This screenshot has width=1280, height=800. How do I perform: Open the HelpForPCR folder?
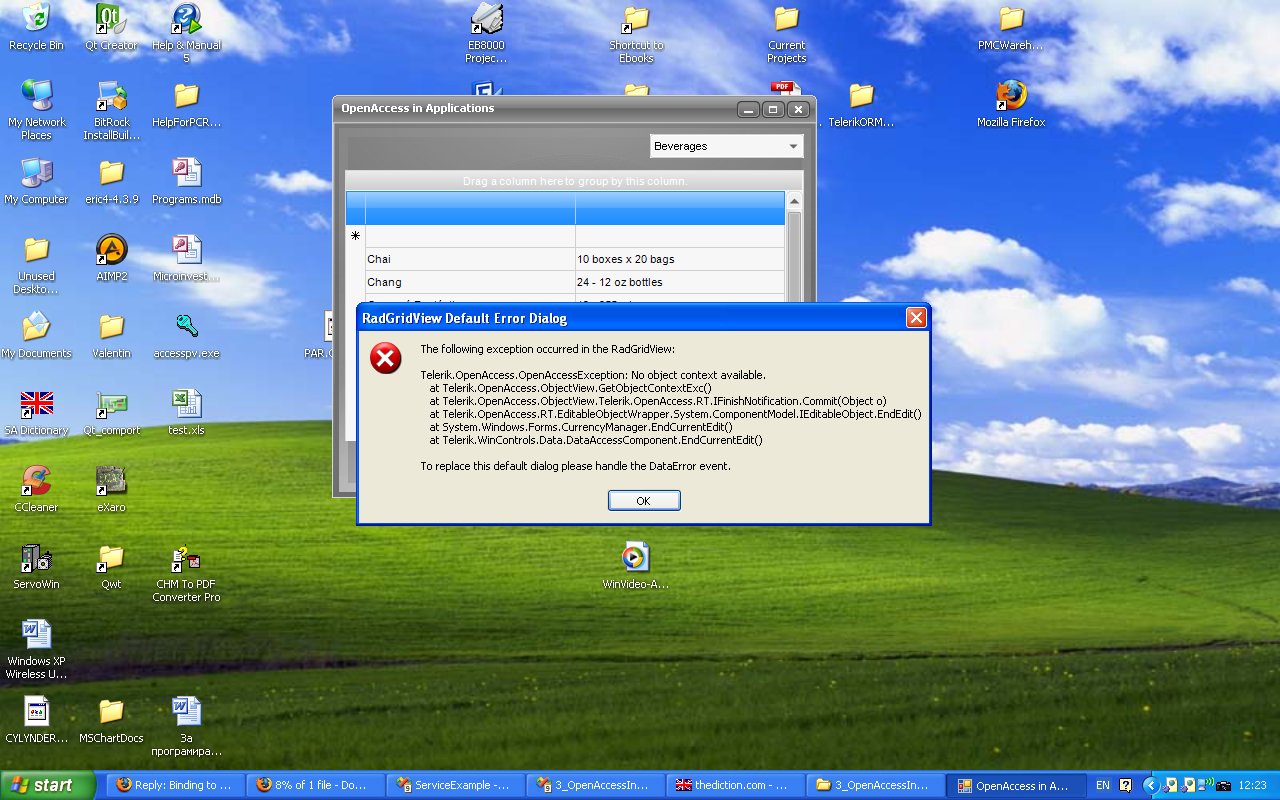(186, 104)
